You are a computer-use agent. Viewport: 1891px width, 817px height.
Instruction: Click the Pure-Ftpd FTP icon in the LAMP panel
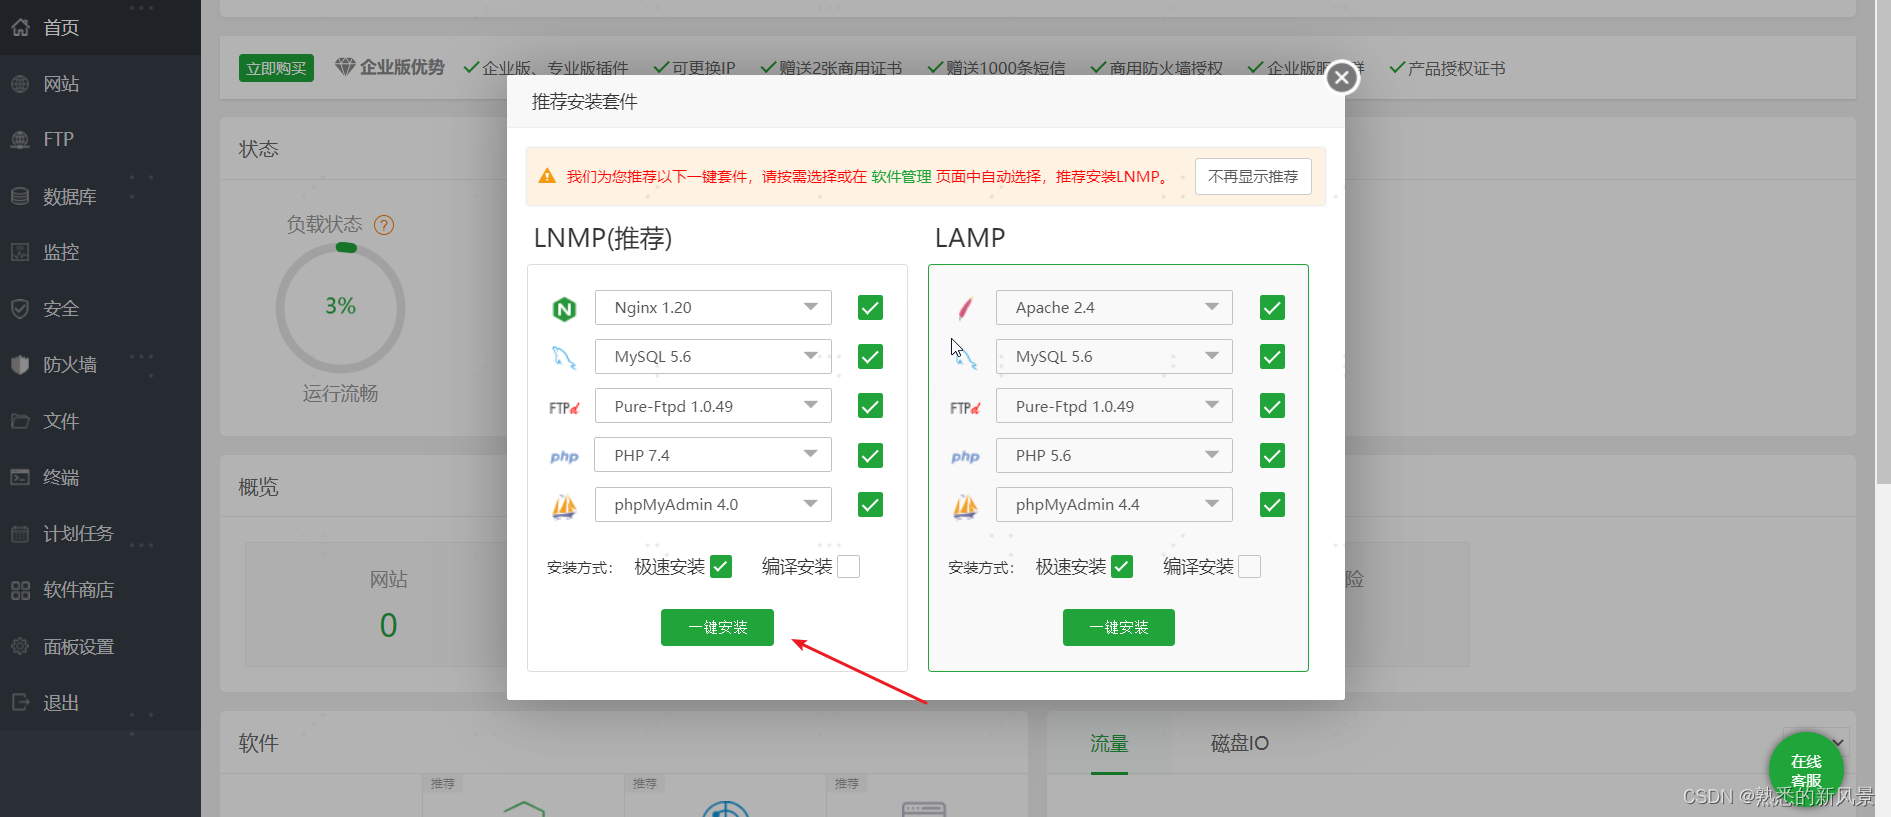click(965, 408)
